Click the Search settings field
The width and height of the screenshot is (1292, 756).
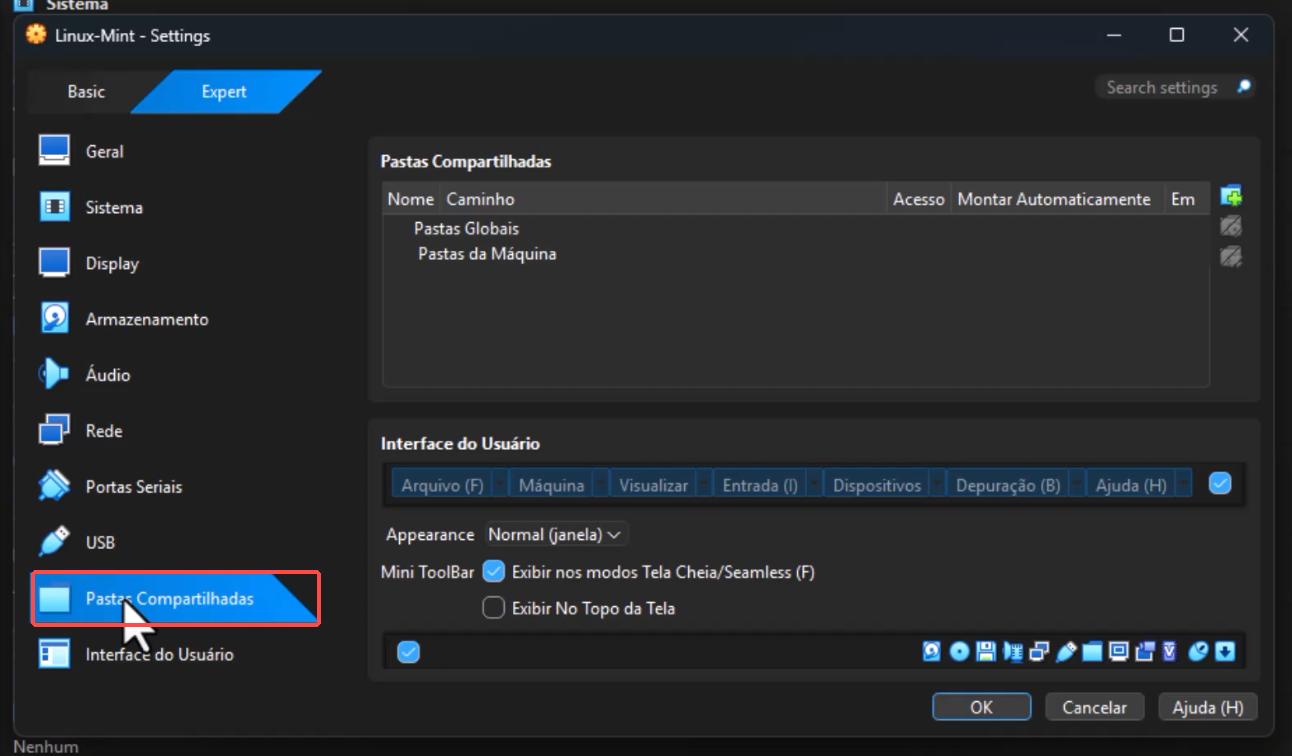pos(1176,88)
